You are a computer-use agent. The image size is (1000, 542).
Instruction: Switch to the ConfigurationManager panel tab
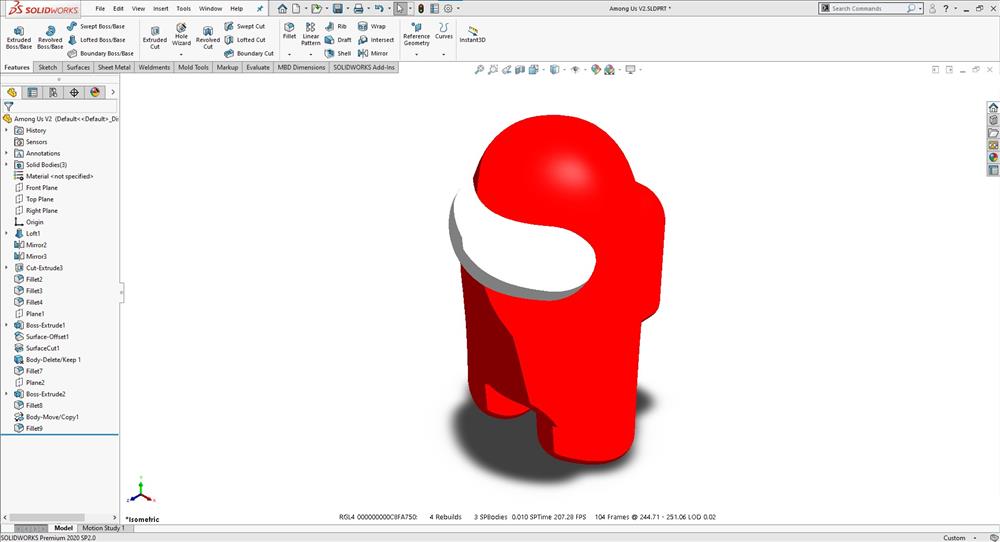(x=54, y=92)
